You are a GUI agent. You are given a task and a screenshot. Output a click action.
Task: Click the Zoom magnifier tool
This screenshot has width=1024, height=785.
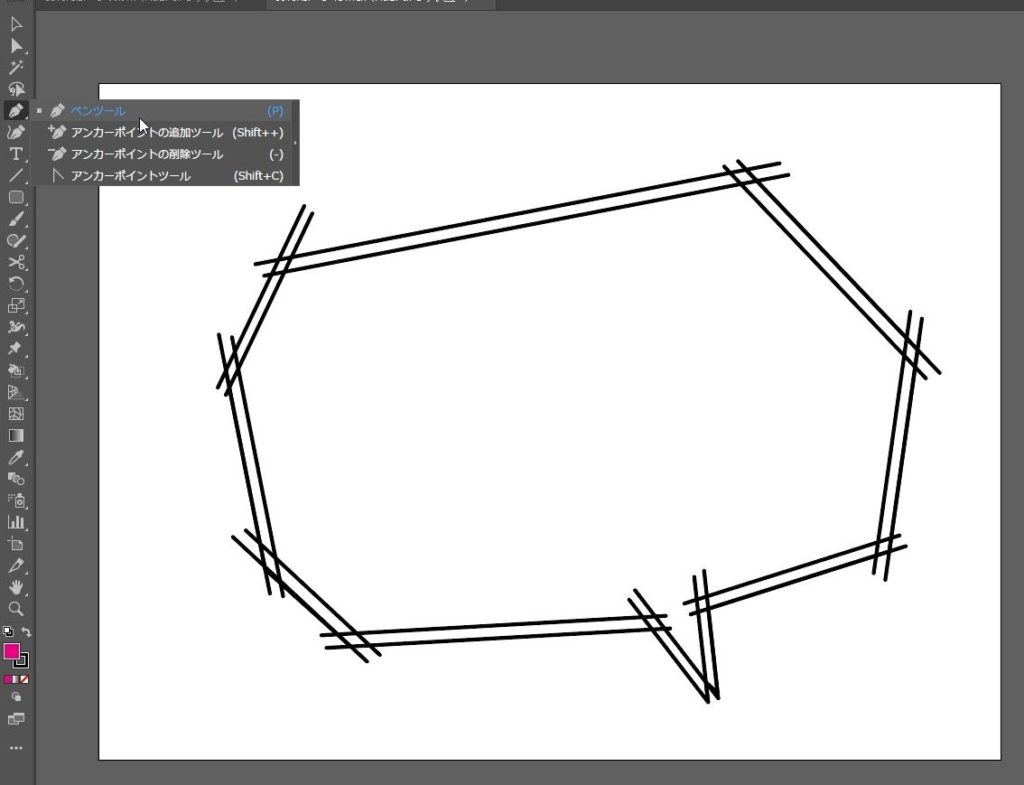point(16,609)
